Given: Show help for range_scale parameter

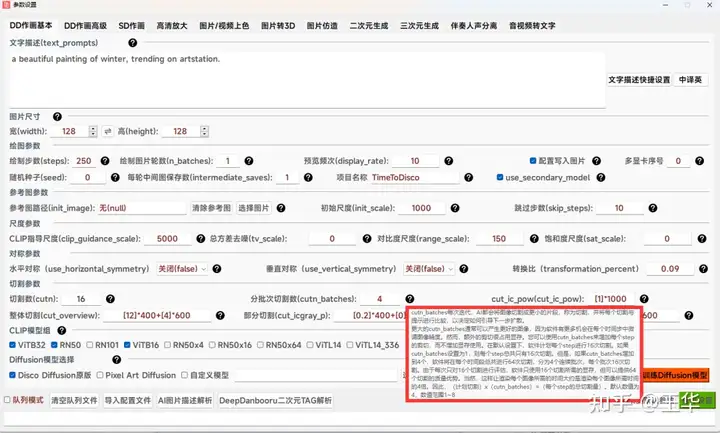Looking at the screenshot, I should click(x=534, y=238).
